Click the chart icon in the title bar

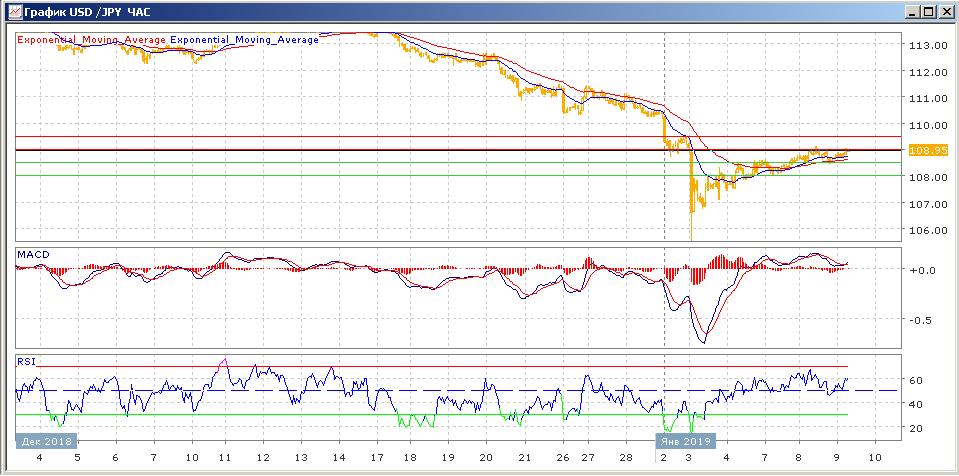(11, 12)
